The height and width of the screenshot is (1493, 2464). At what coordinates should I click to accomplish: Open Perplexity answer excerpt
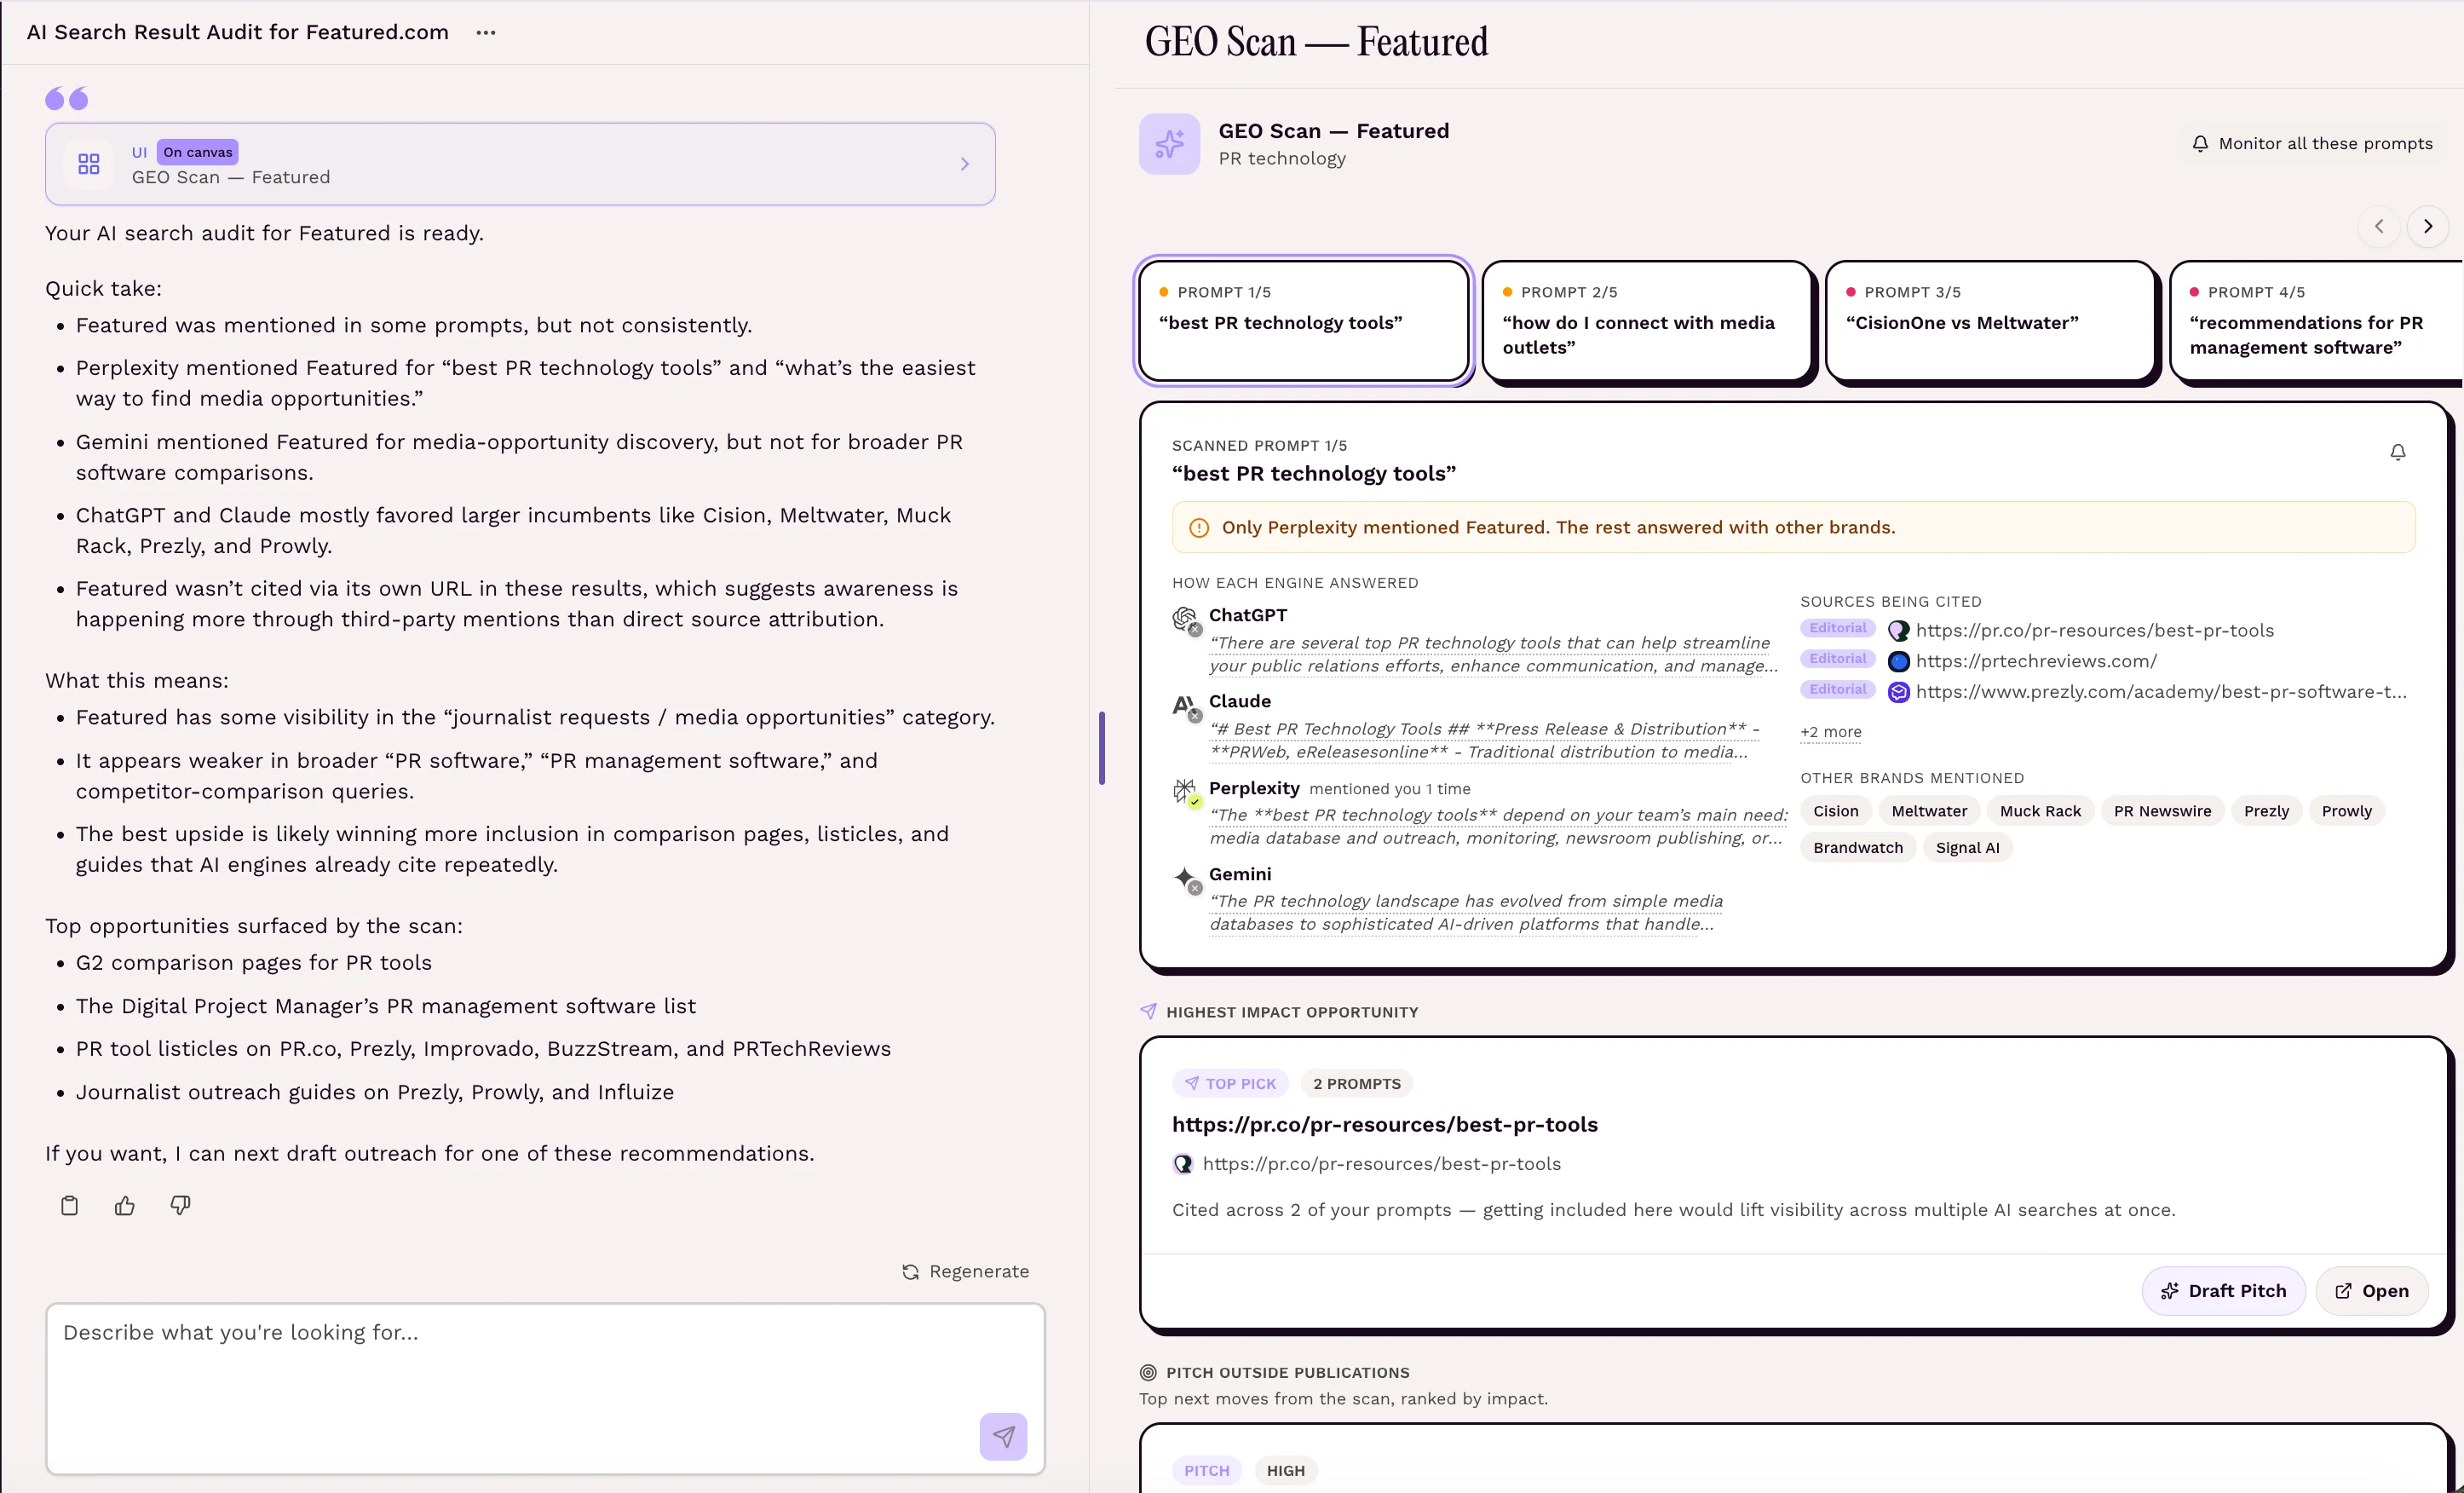(1497, 826)
